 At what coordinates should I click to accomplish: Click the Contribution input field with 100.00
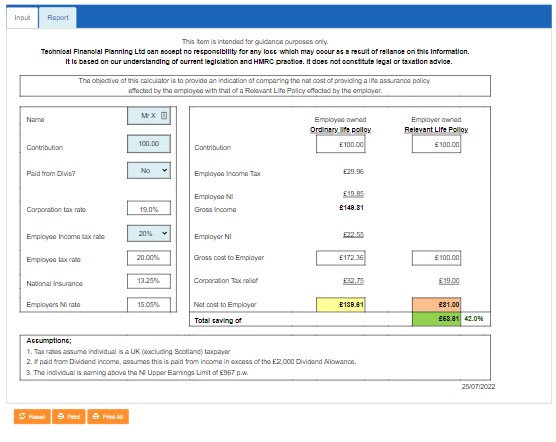pyautogui.click(x=149, y=144)
